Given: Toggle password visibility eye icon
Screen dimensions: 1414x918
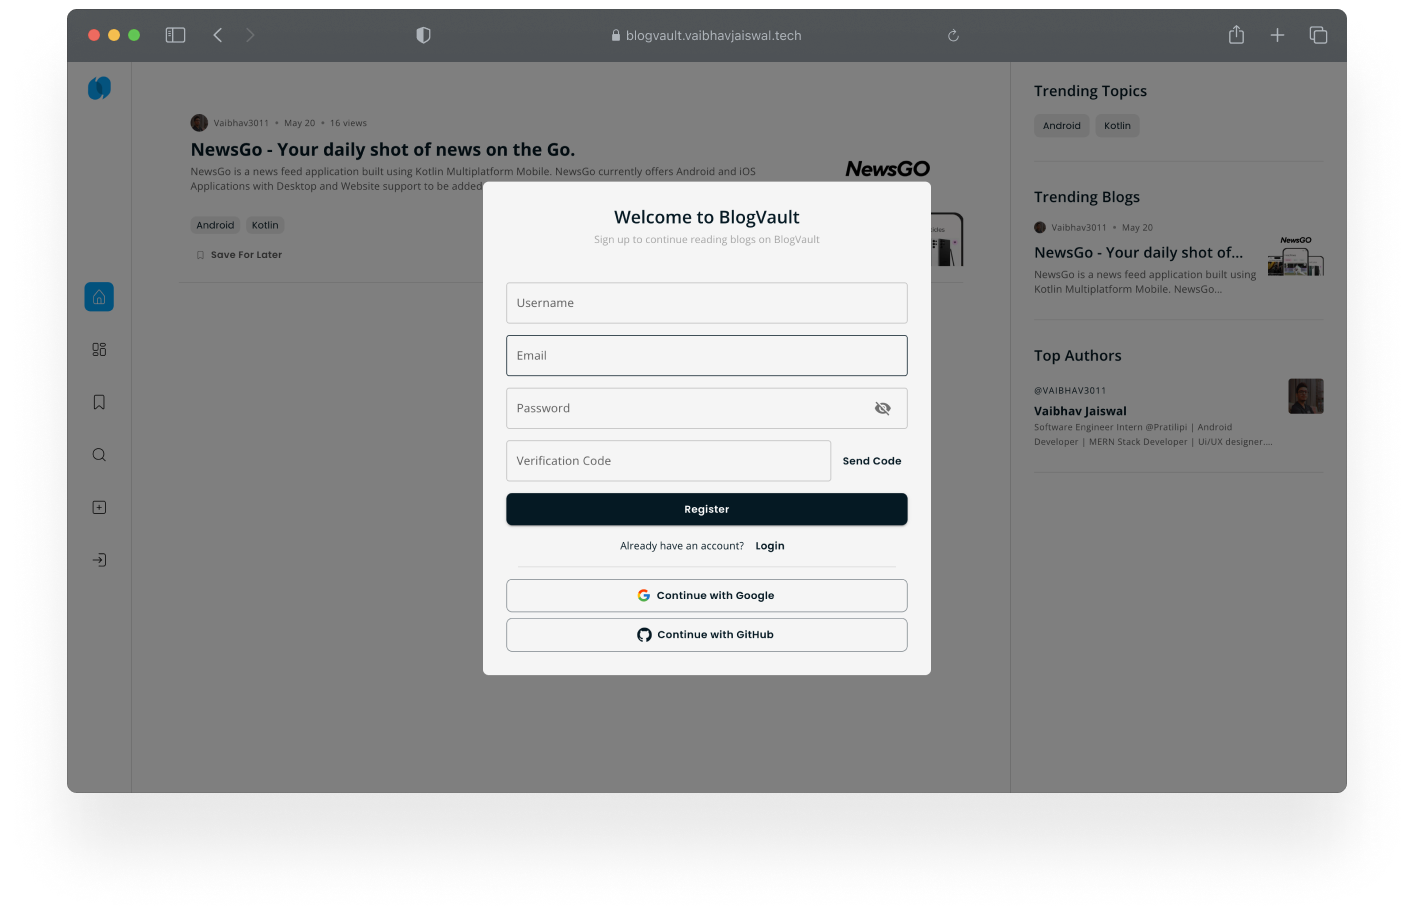Looking at the screenshot, I should [x=882, y=408].
